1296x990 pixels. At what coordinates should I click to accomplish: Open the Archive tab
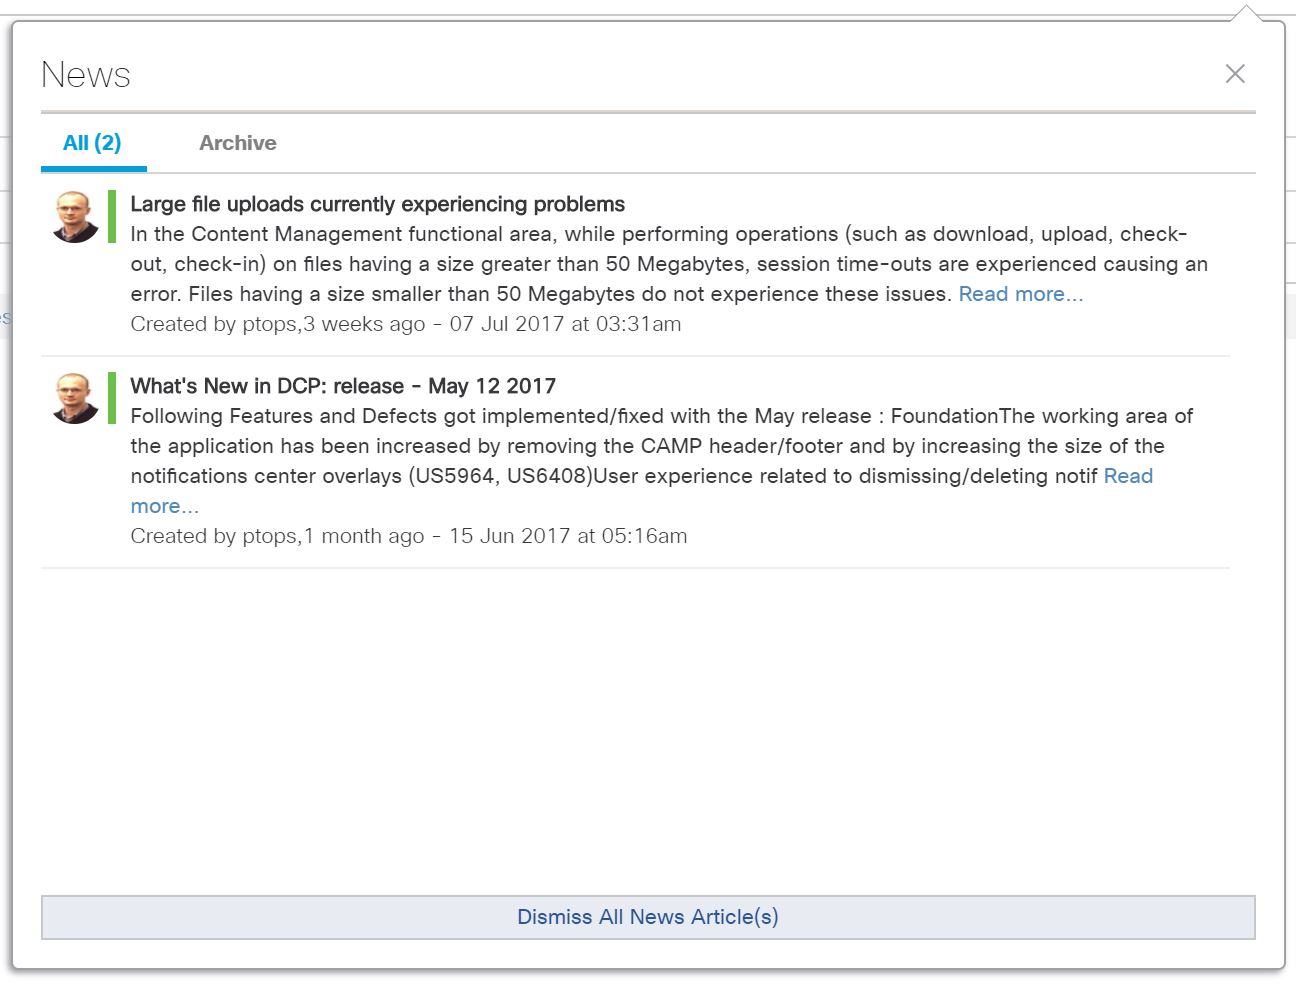tap(238, 143)
